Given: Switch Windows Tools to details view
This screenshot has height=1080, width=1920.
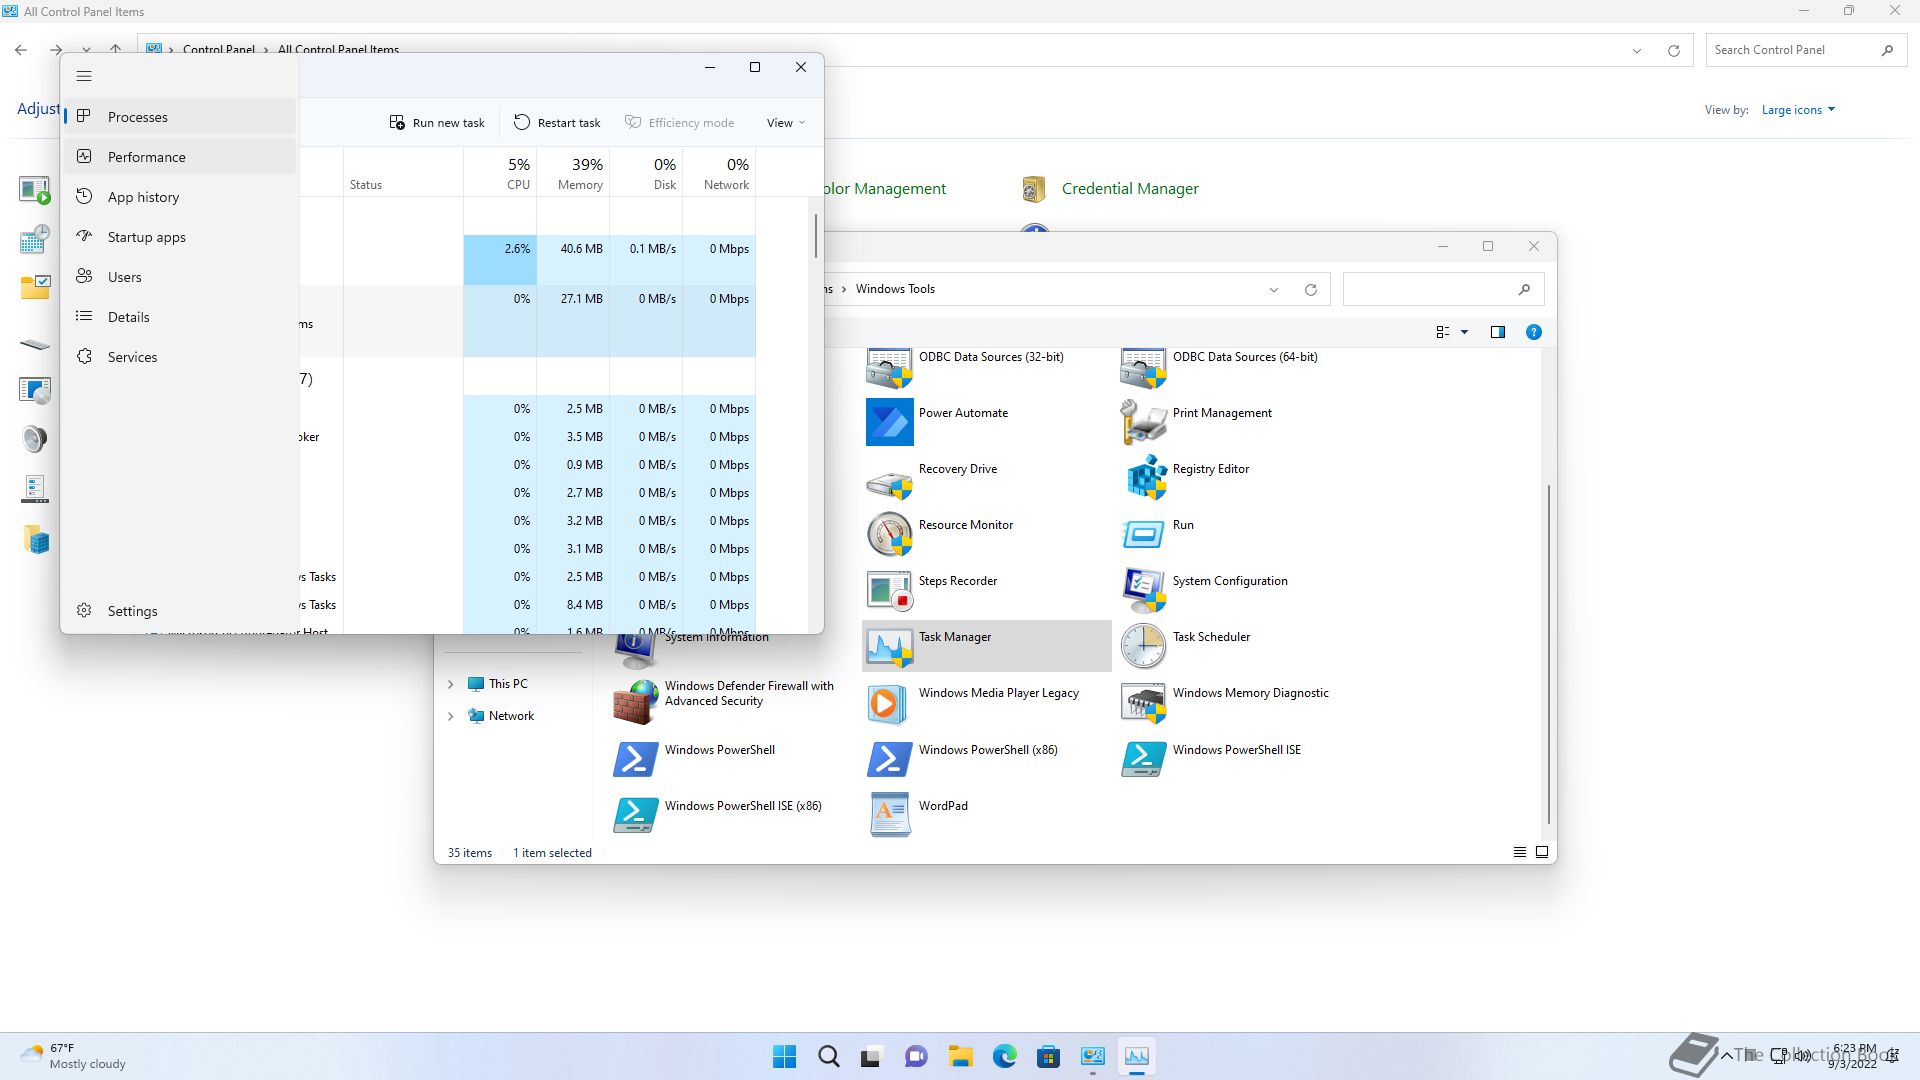Looking at the screenshot, I should 1519,853.
